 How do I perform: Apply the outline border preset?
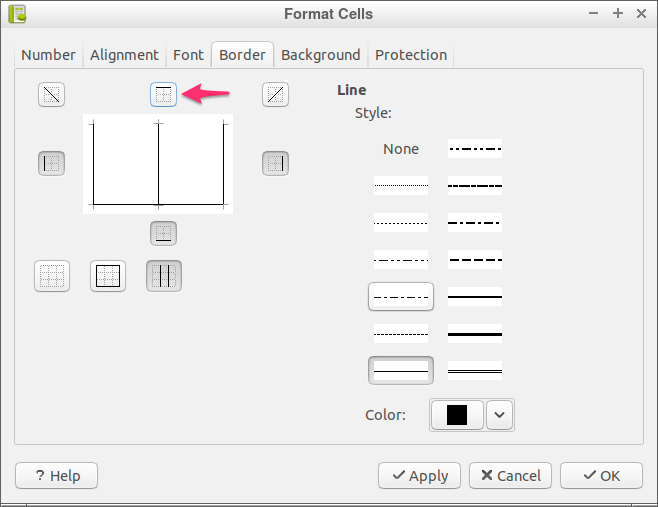pos(108,276)
